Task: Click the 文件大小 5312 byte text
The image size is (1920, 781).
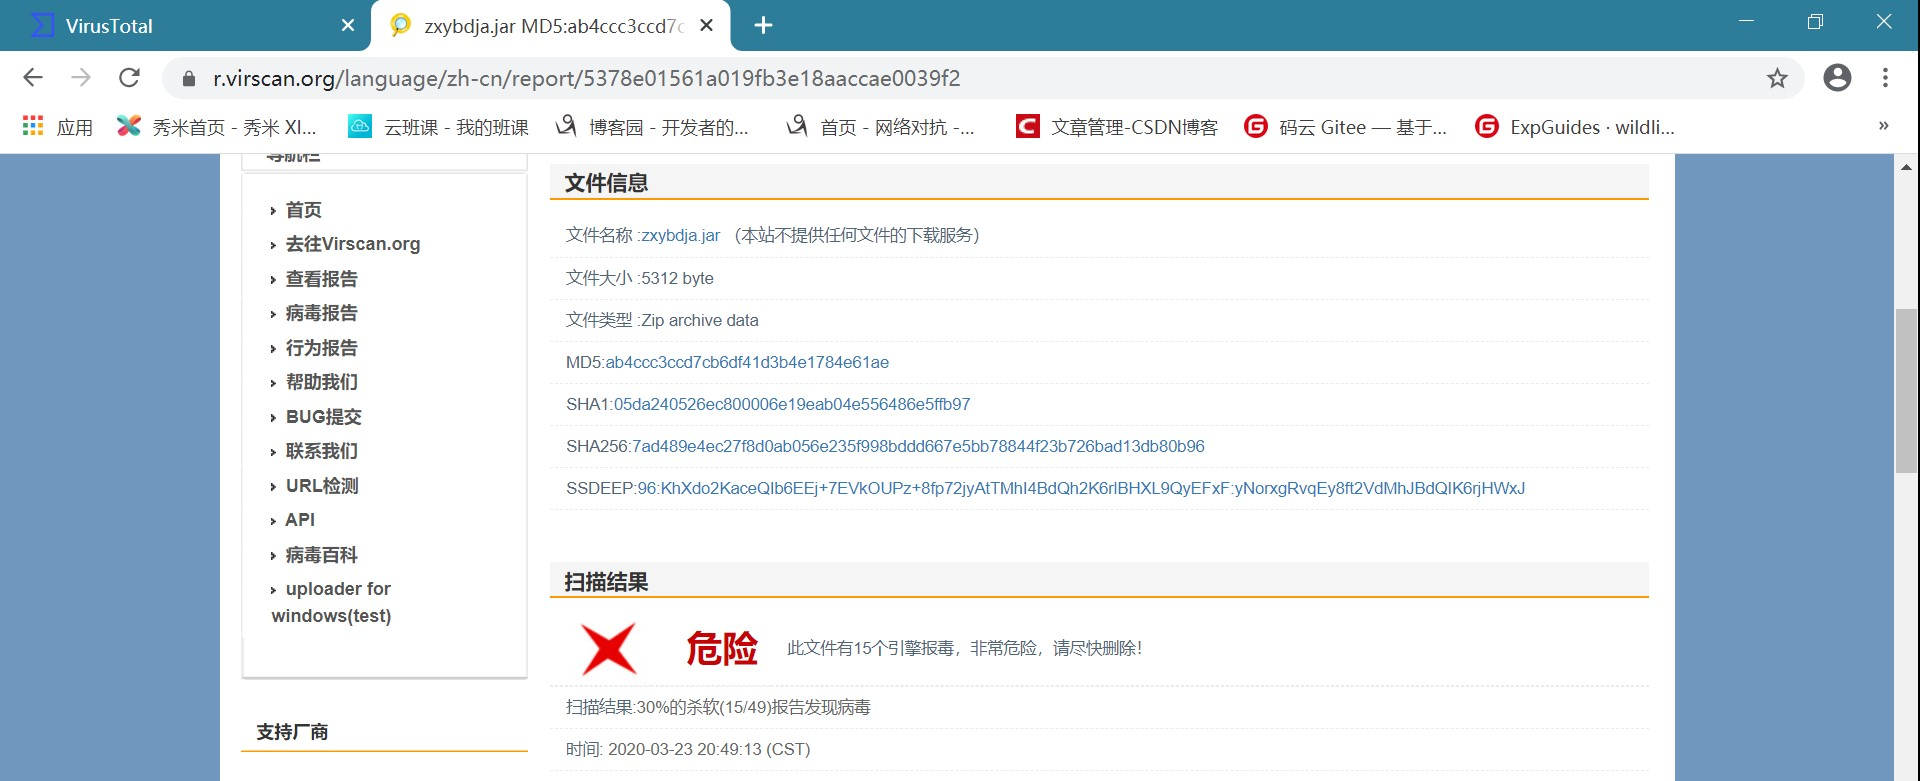Action: (640, 278)
